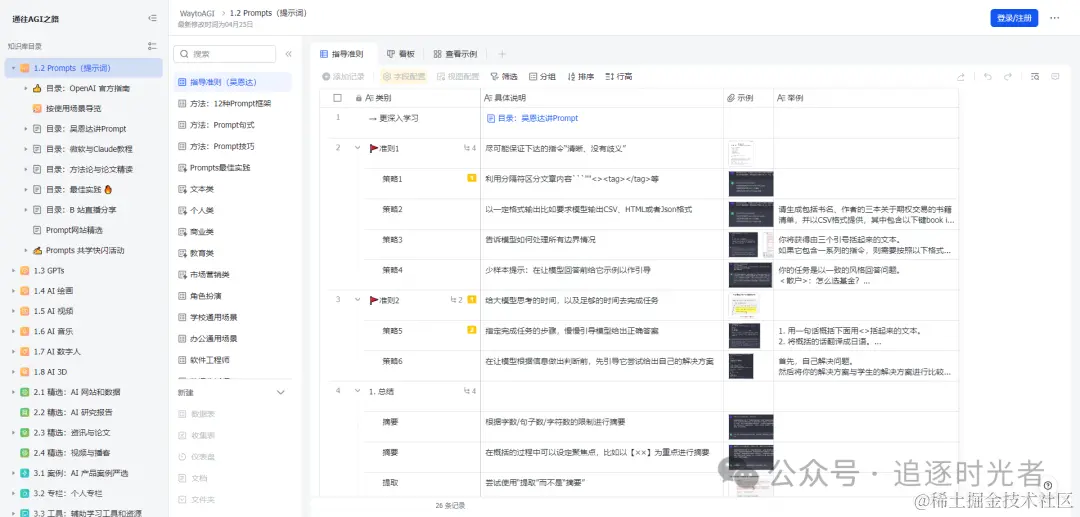Expand the 2.1 精选：AI 网站和数据 node
This screenshot has height=517, width=1080.
pos(13,392)
